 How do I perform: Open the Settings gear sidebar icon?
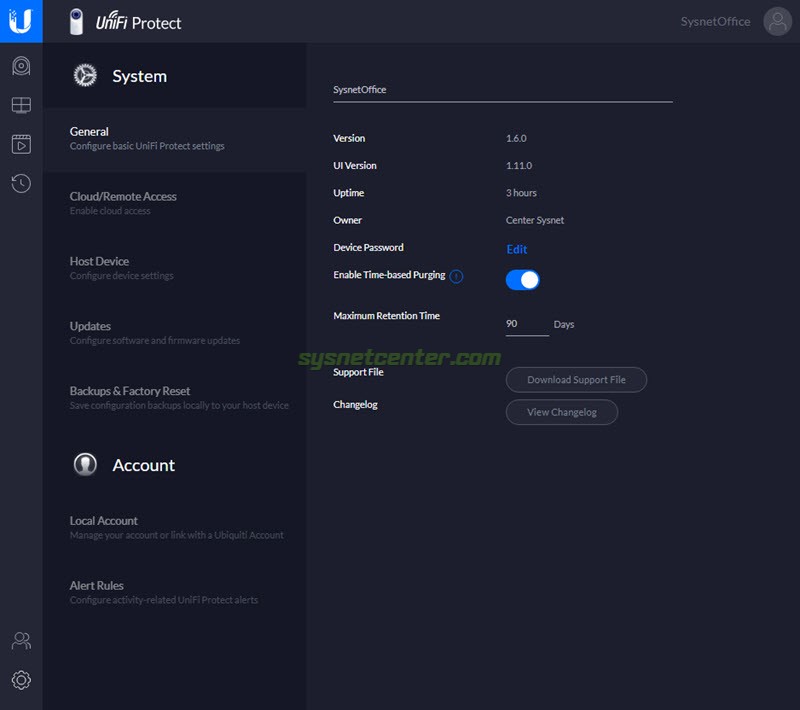click(x=21, y=680)
